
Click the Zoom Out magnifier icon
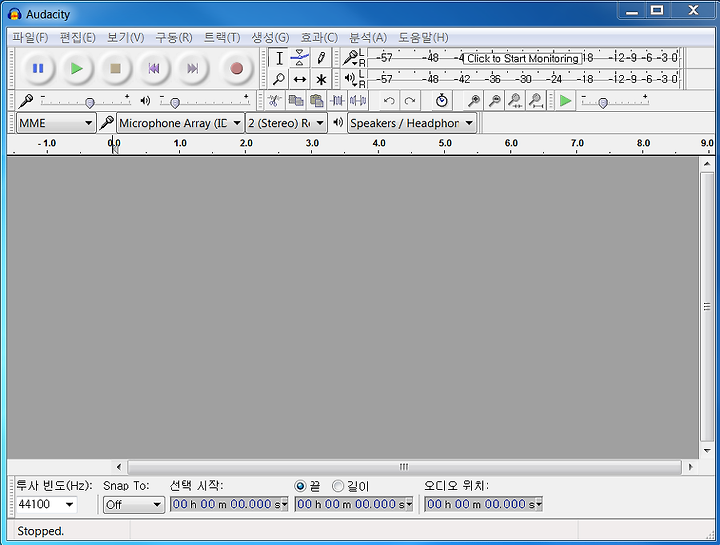pos(495,101)
